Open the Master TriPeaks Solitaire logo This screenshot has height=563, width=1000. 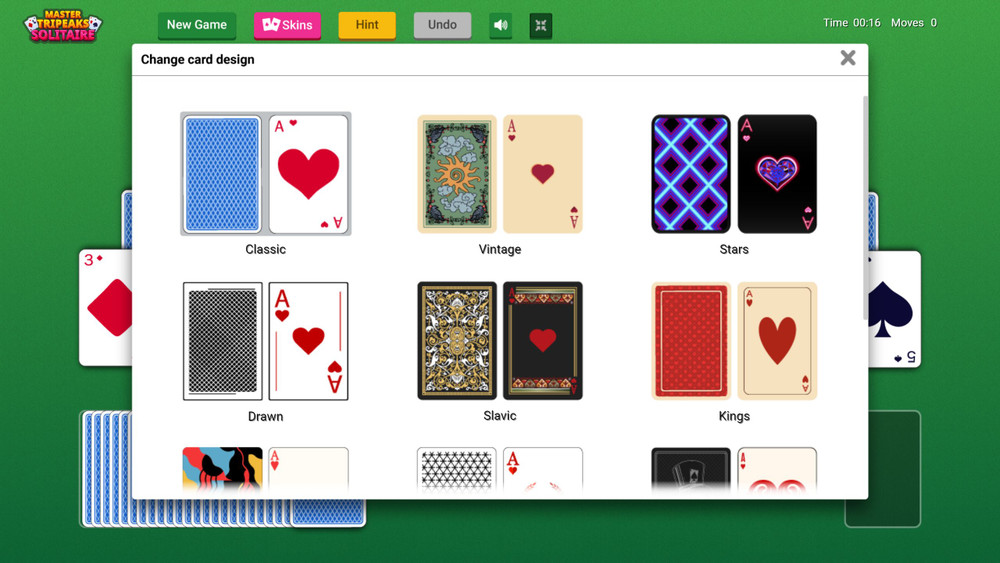[x=63, y=26]
